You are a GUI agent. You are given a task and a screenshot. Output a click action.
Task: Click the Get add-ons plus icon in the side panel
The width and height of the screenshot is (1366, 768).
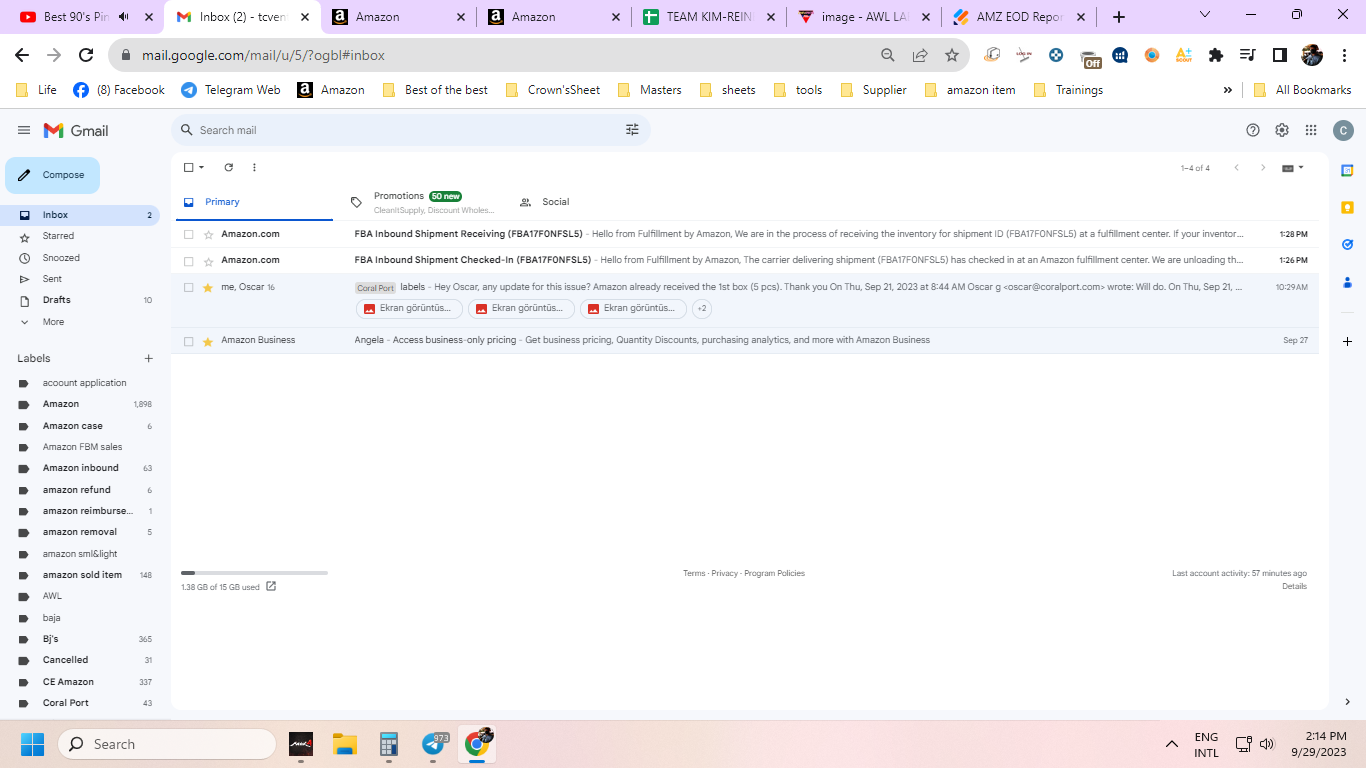[1347, 341]
